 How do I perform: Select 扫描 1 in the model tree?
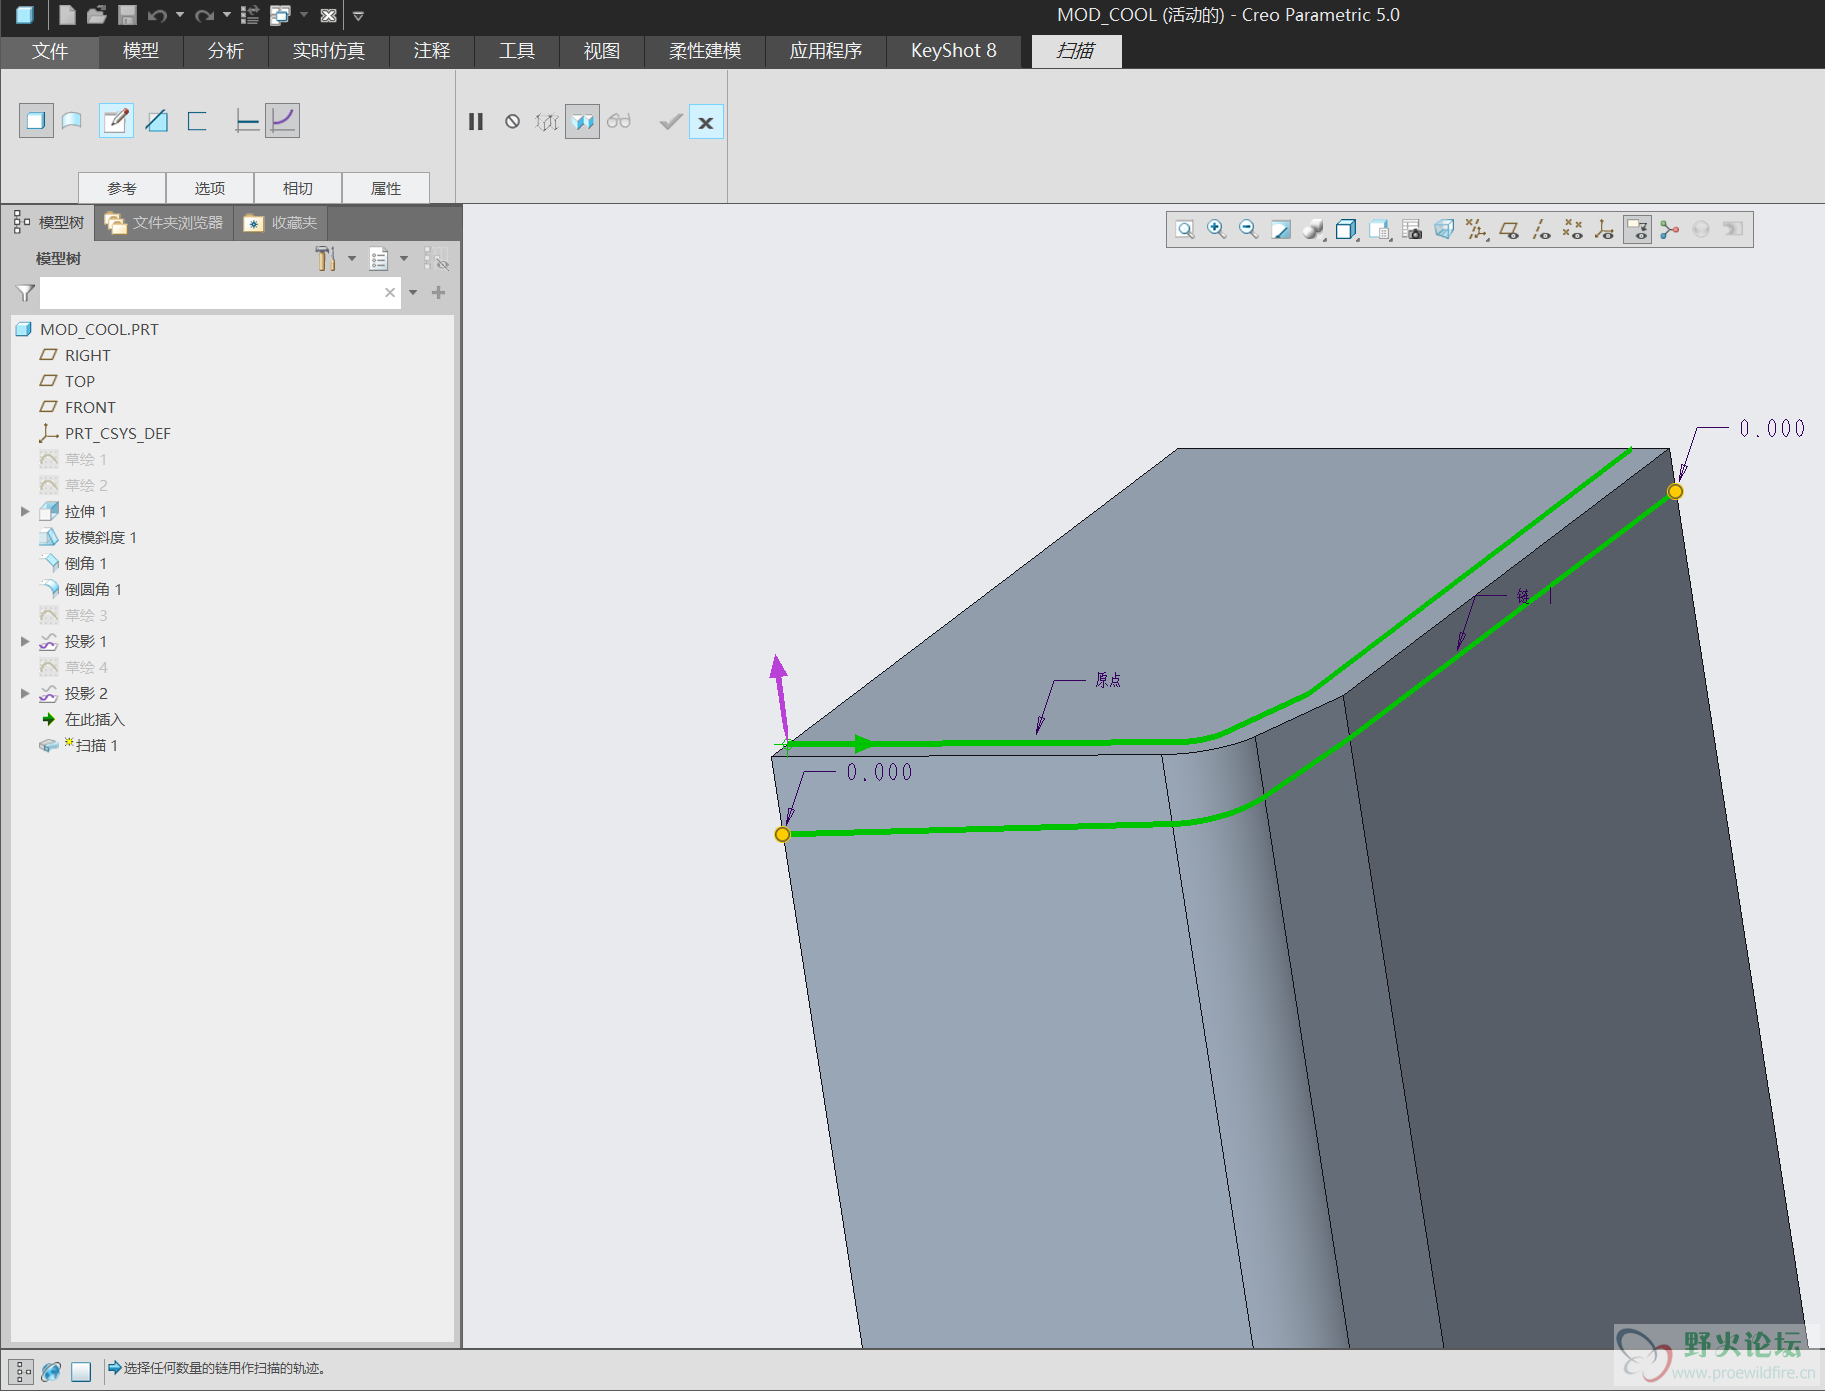click(78, 745)
